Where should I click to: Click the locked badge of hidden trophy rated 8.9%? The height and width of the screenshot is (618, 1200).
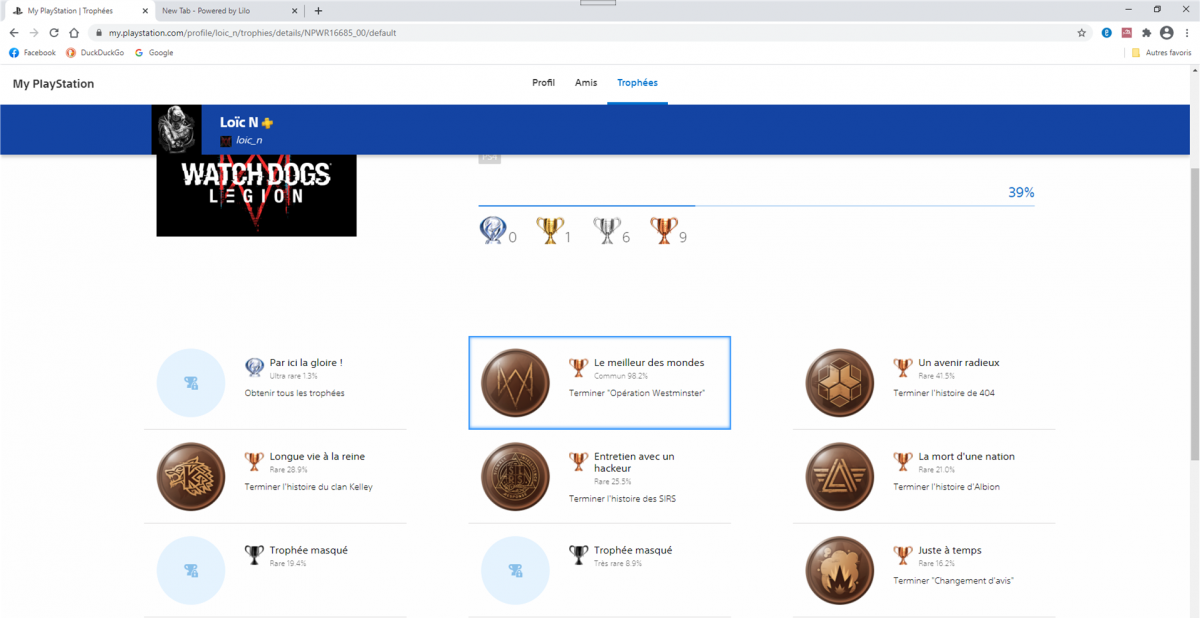coord(515,571)
